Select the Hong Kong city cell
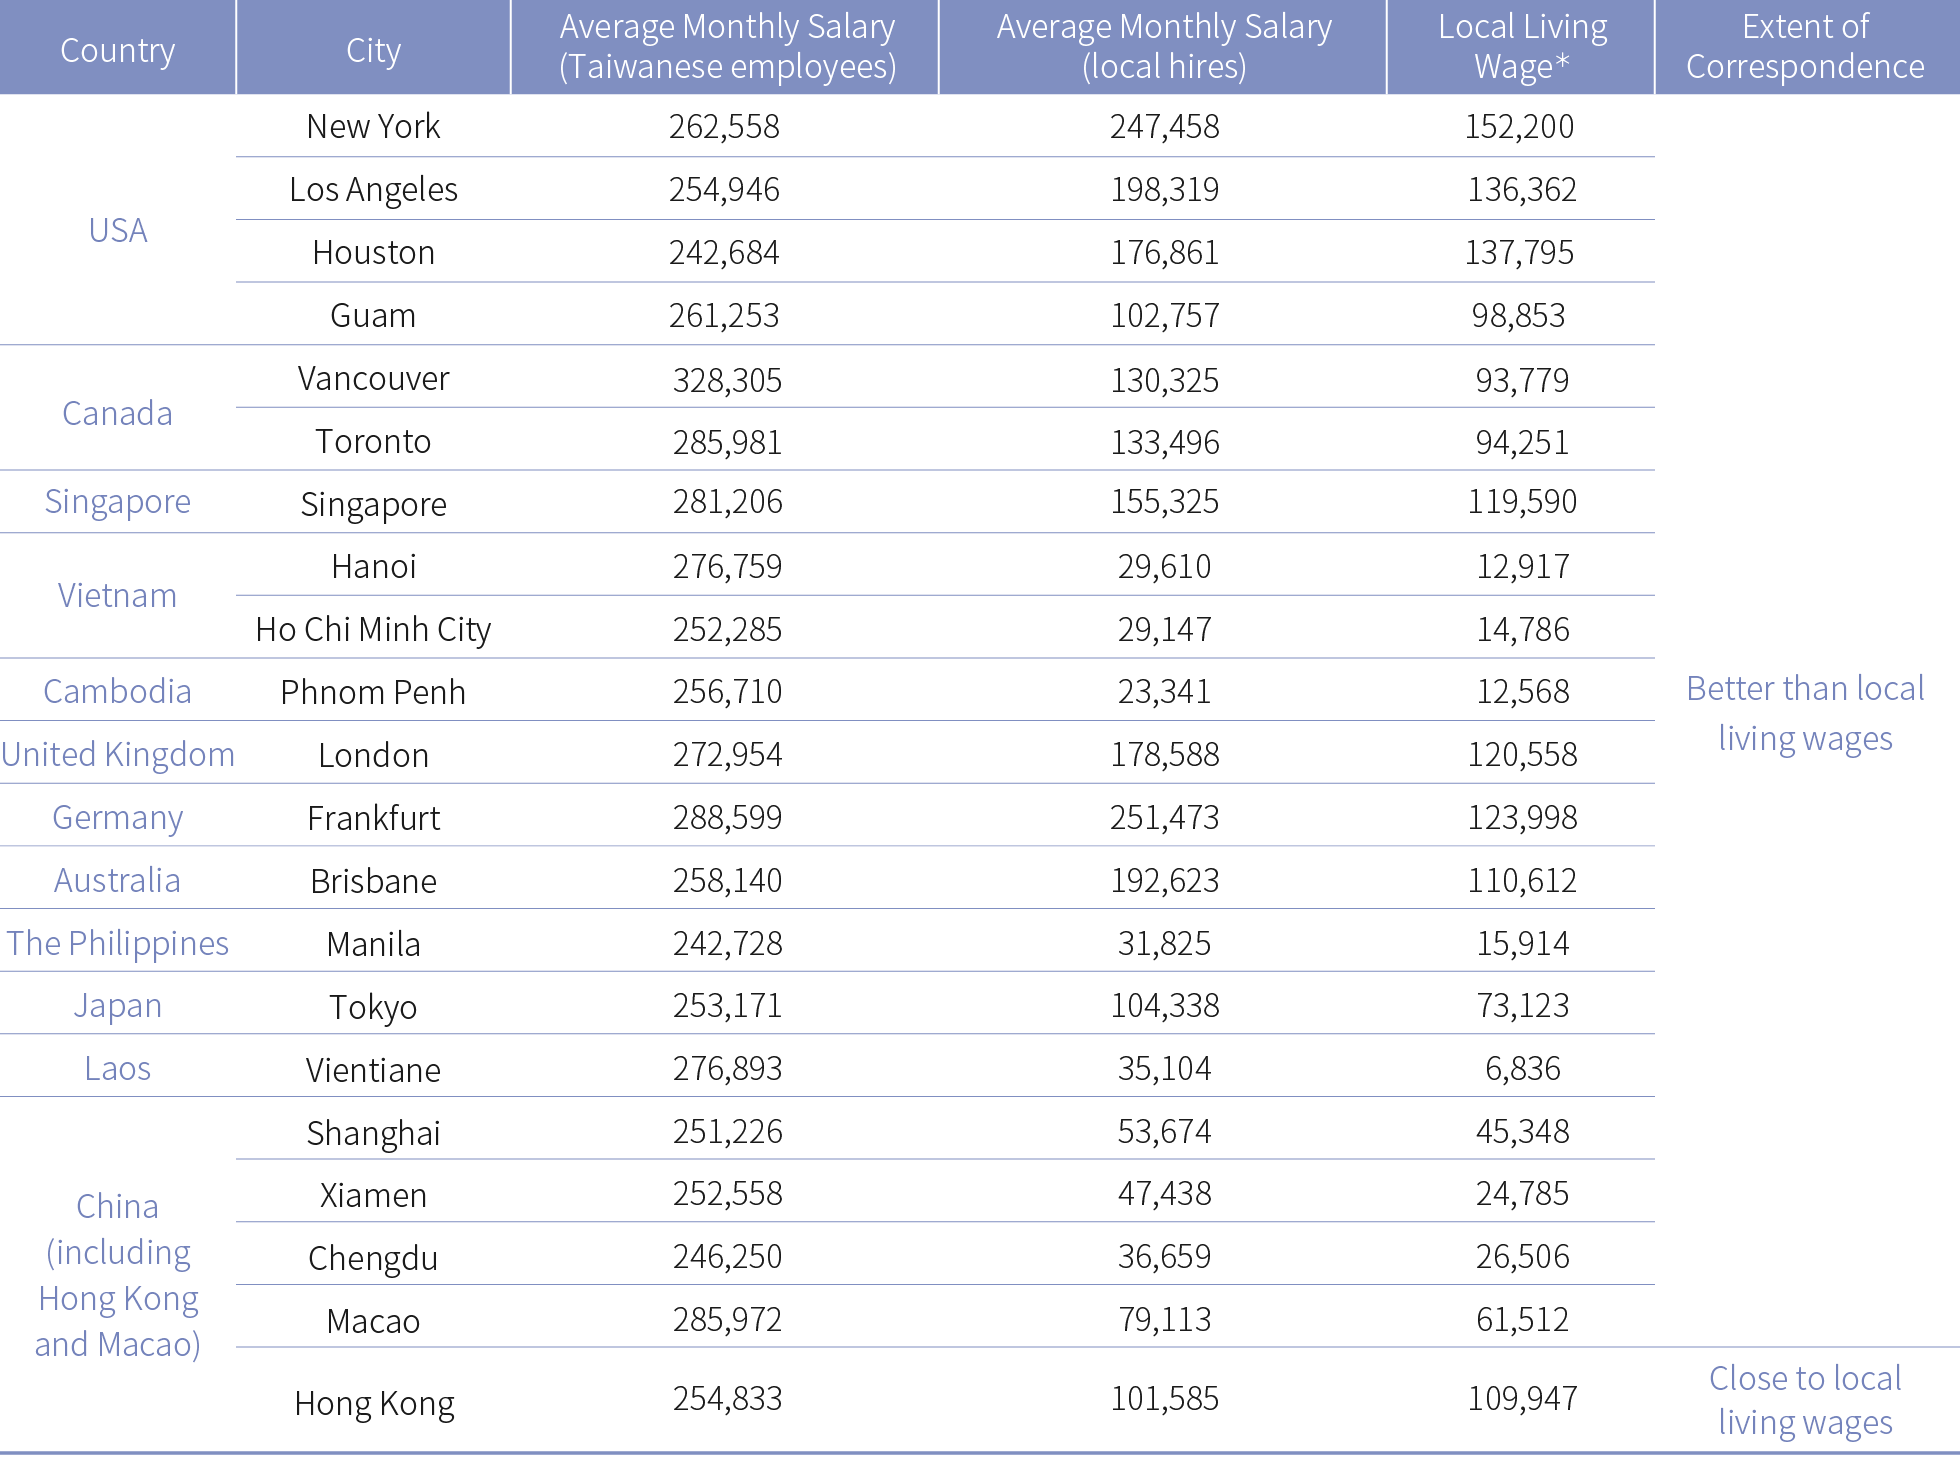The image size is (1960, 1468). pos(374,1403)
